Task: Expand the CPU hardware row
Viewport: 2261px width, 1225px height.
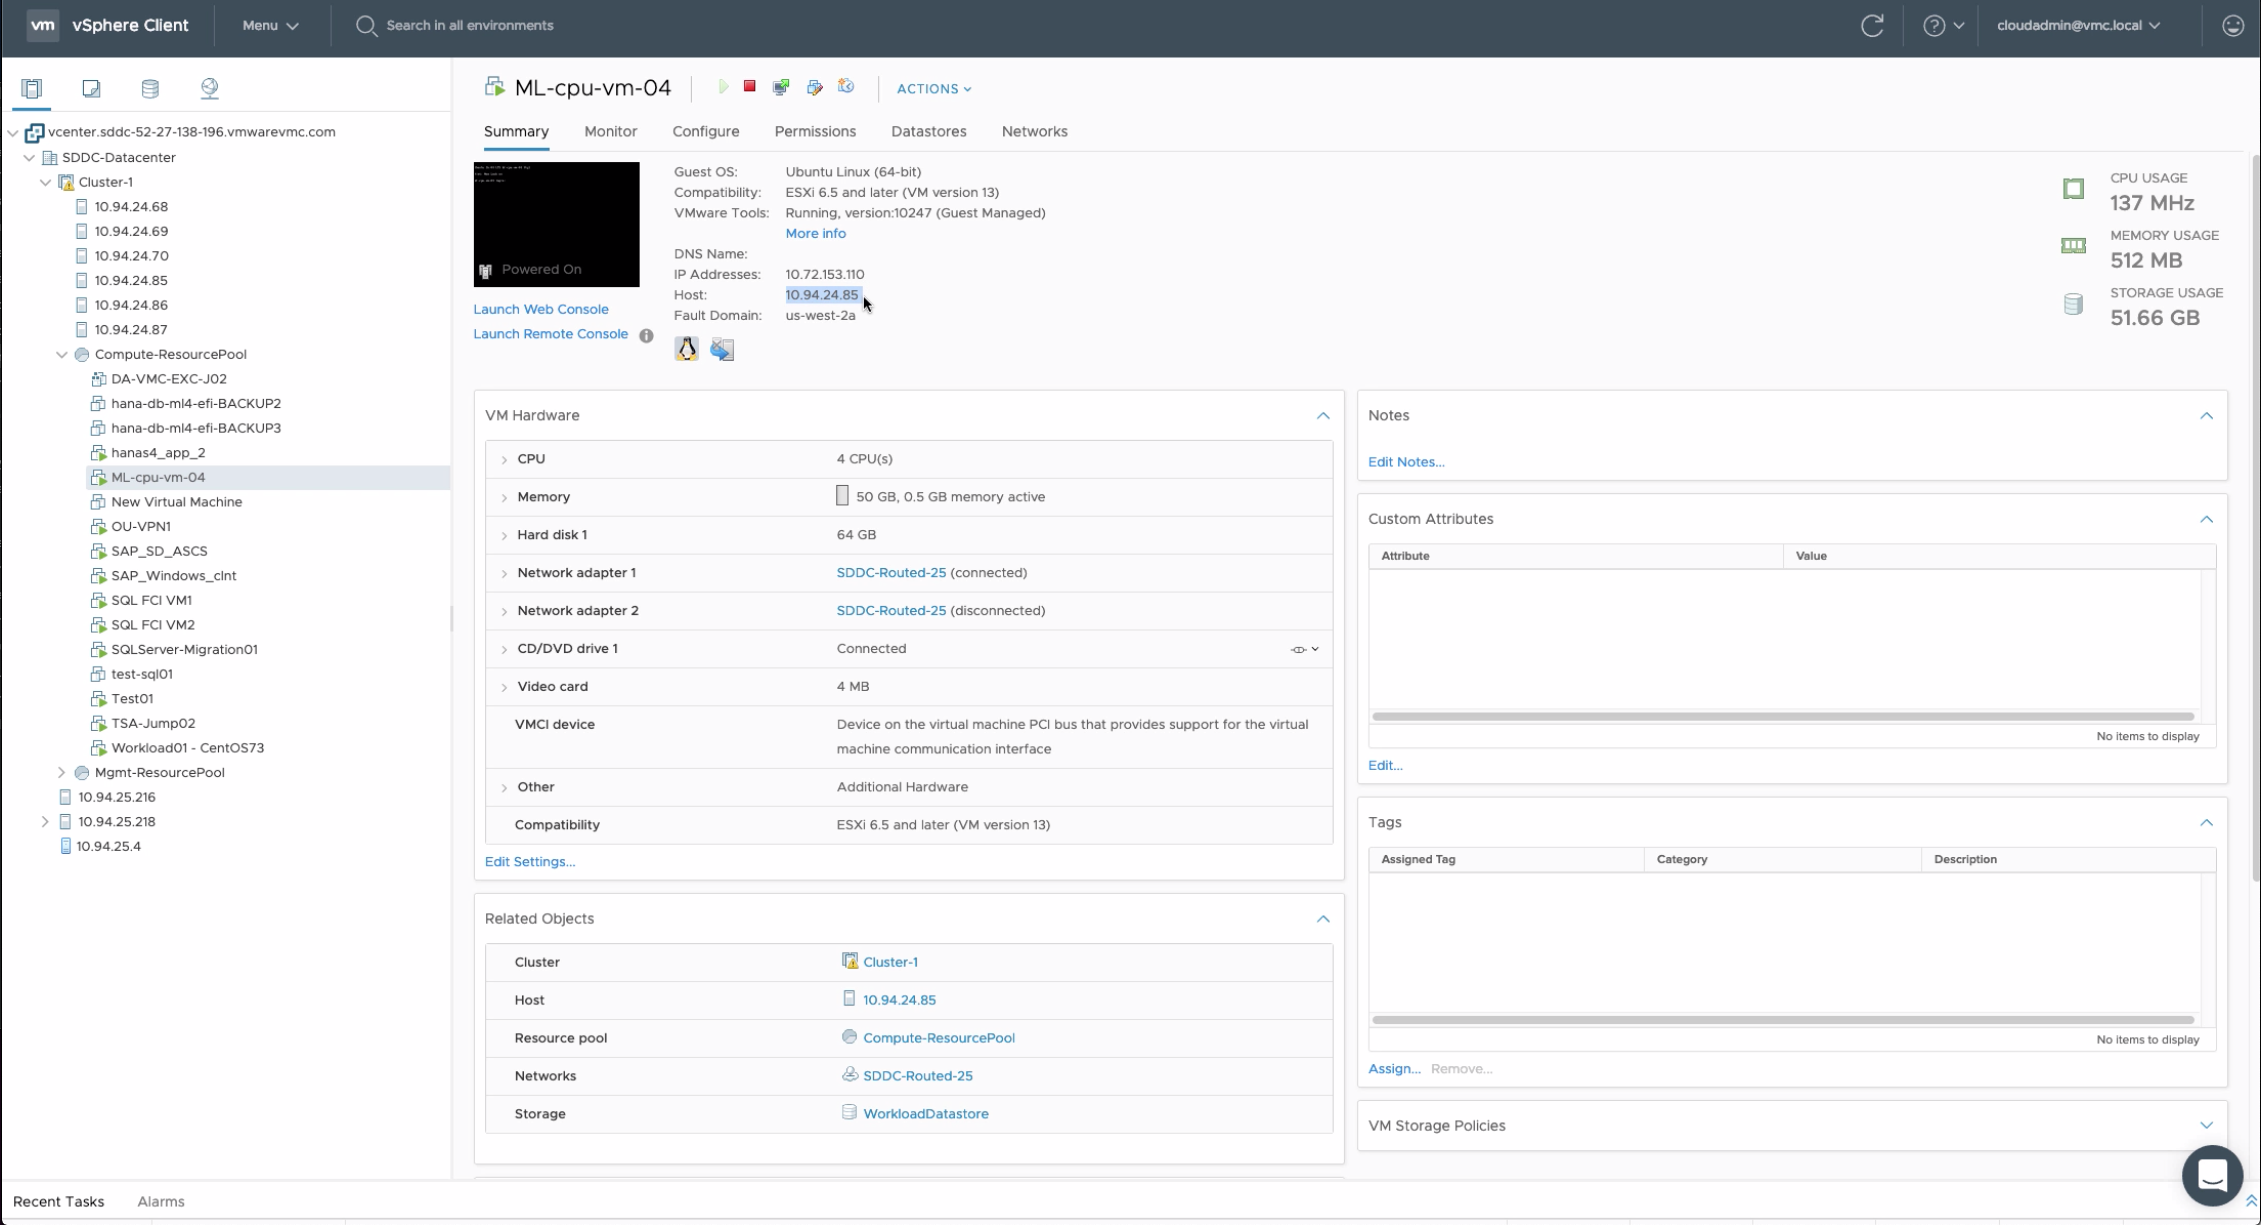Action: pyautogui.click(x=504, y=460)
